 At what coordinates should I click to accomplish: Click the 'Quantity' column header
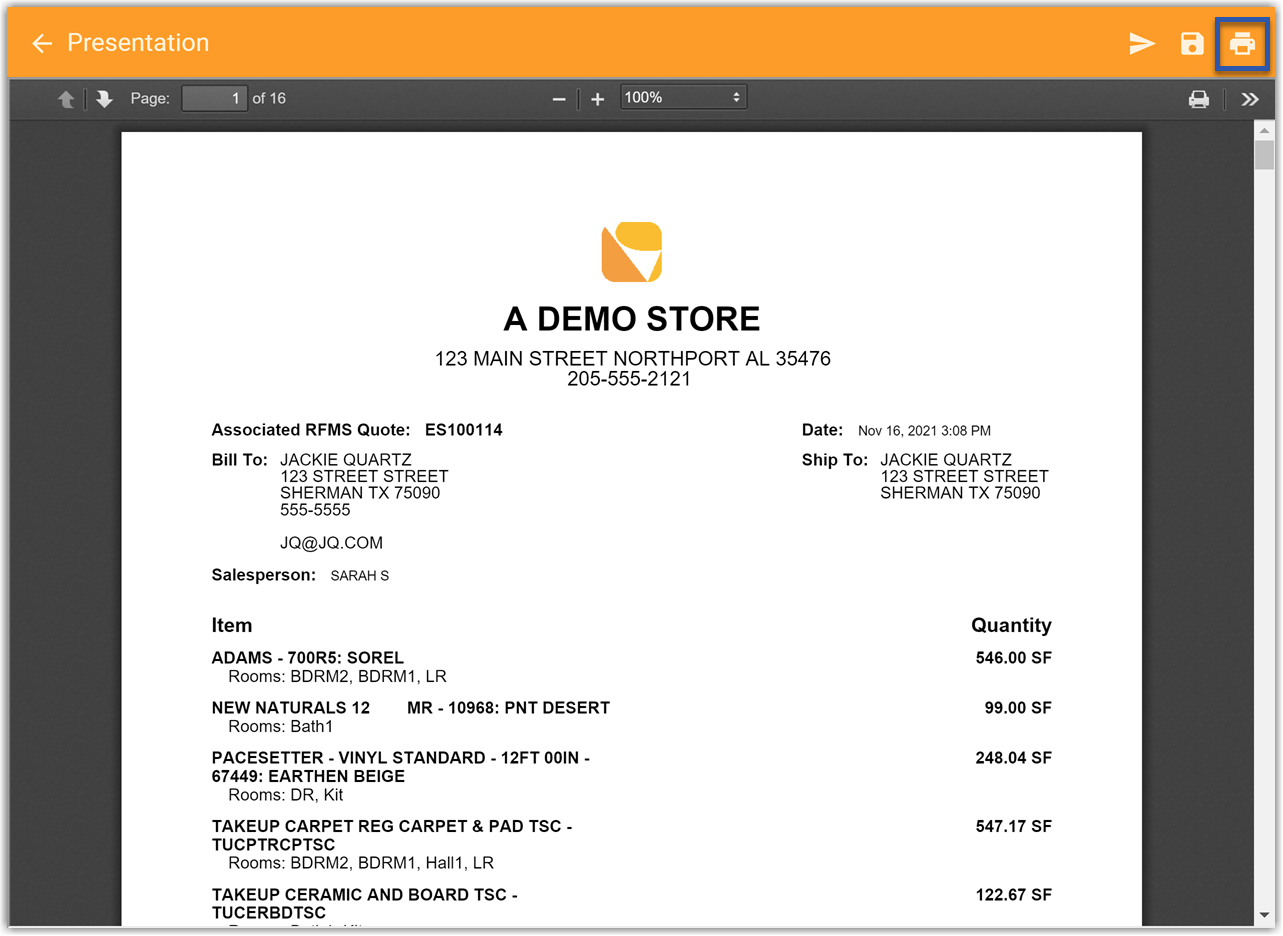click(x=1011, y=626)
